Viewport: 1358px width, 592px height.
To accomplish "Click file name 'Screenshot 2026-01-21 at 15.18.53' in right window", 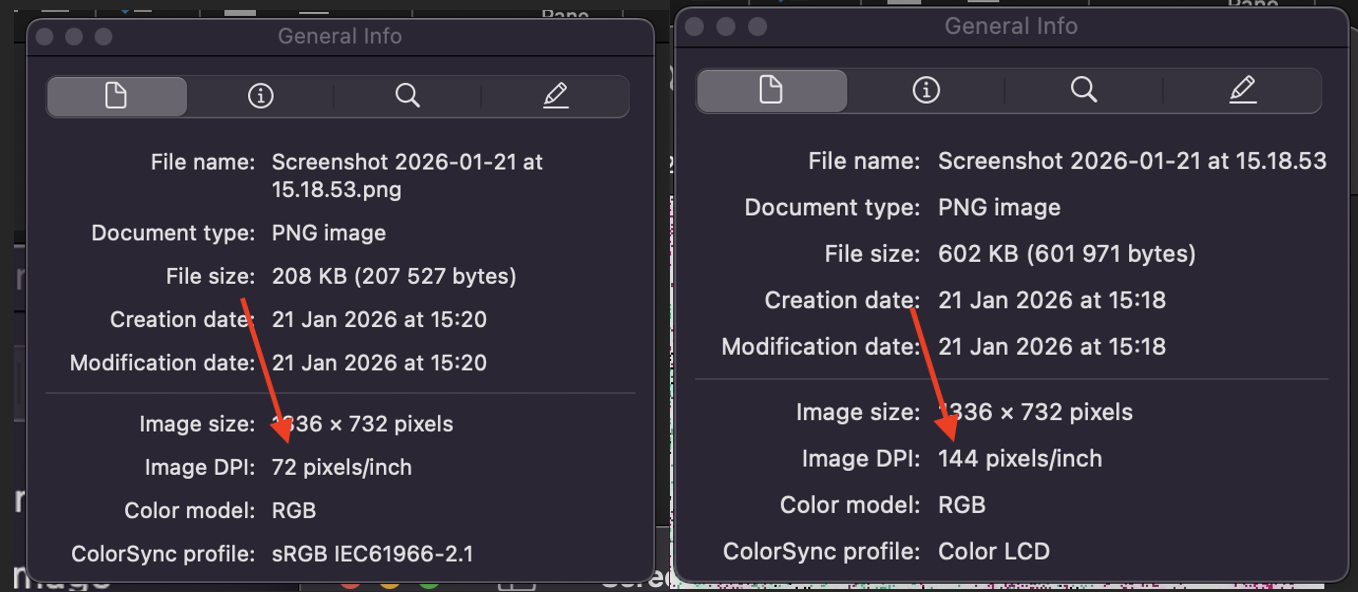I will coord(1132,161).
